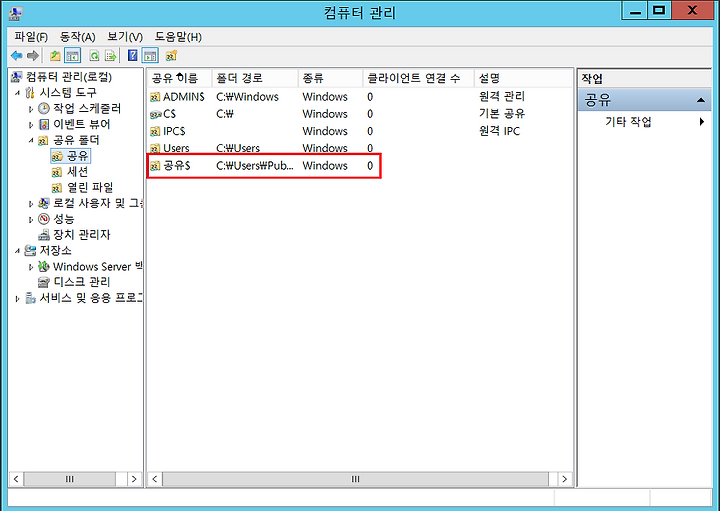Click the C$ share icon
The width and height of the screenshot is (720, 511).
[x=155, y=114]
